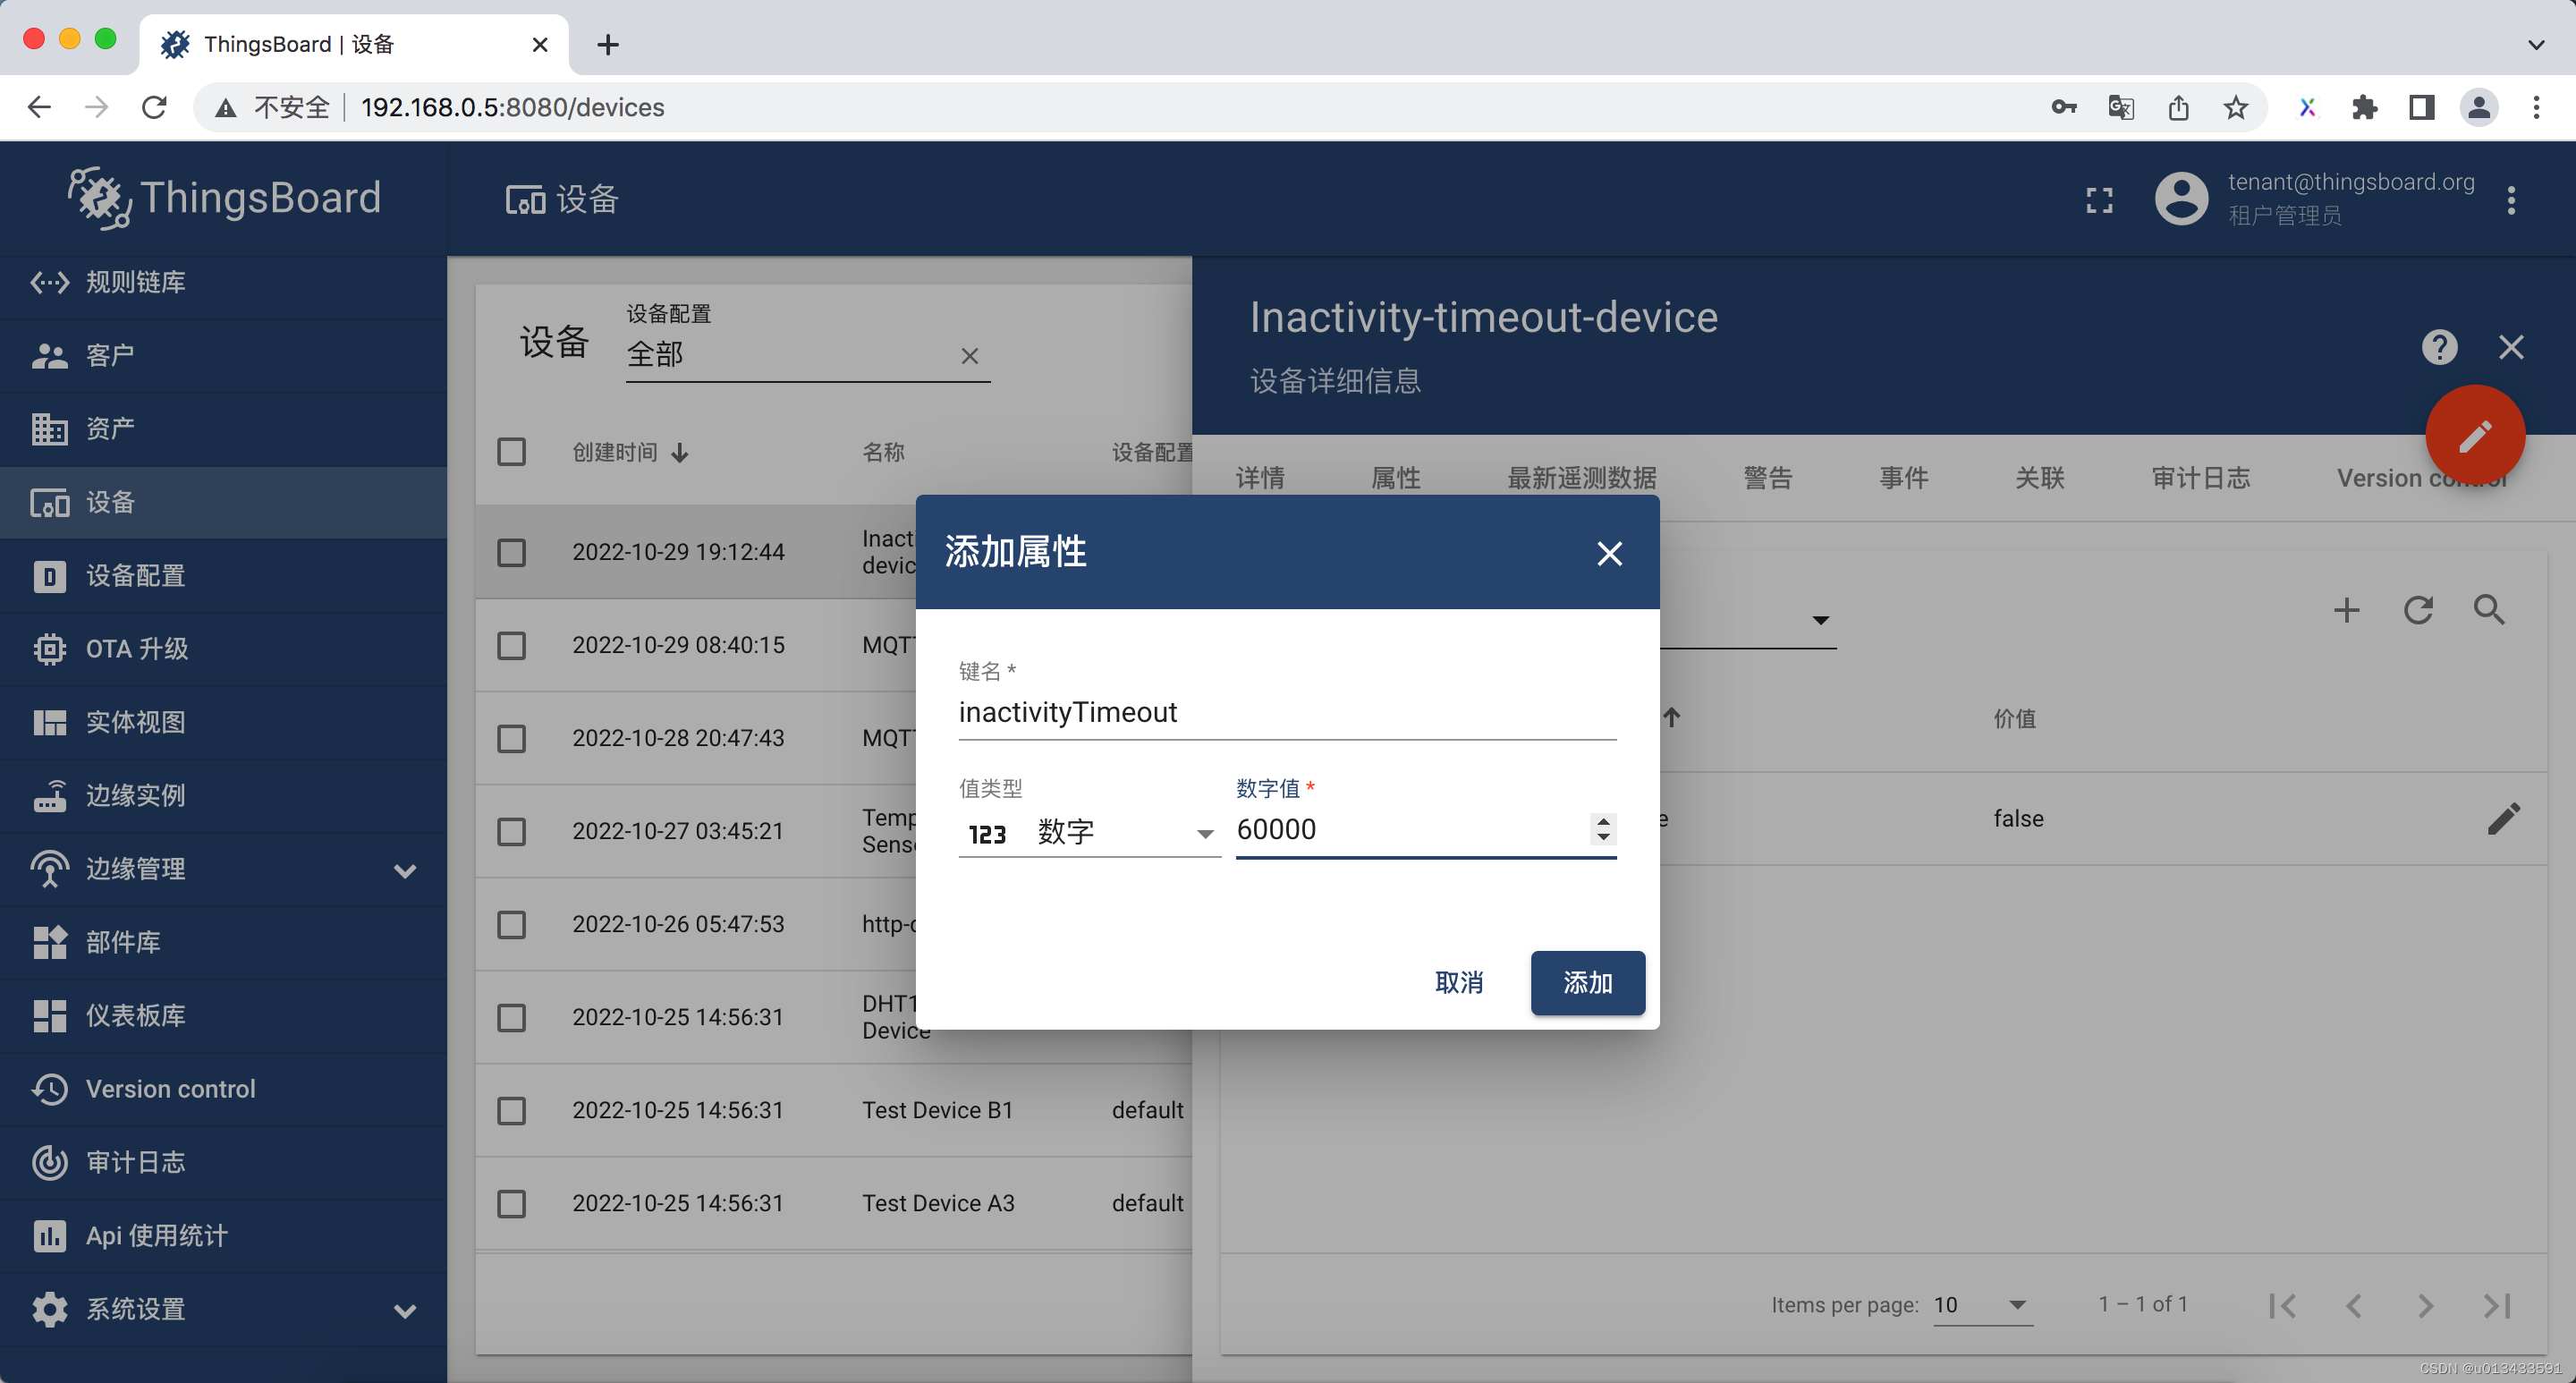Switch to the 属性 tab
This screenshot has height=1383, width=2576.
[x=1395, y=478]
